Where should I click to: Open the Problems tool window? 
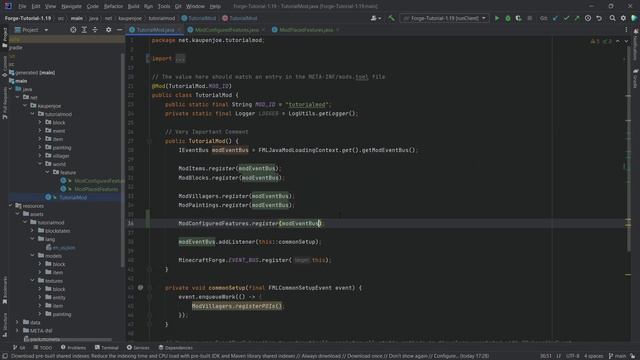tap(73, 348)
